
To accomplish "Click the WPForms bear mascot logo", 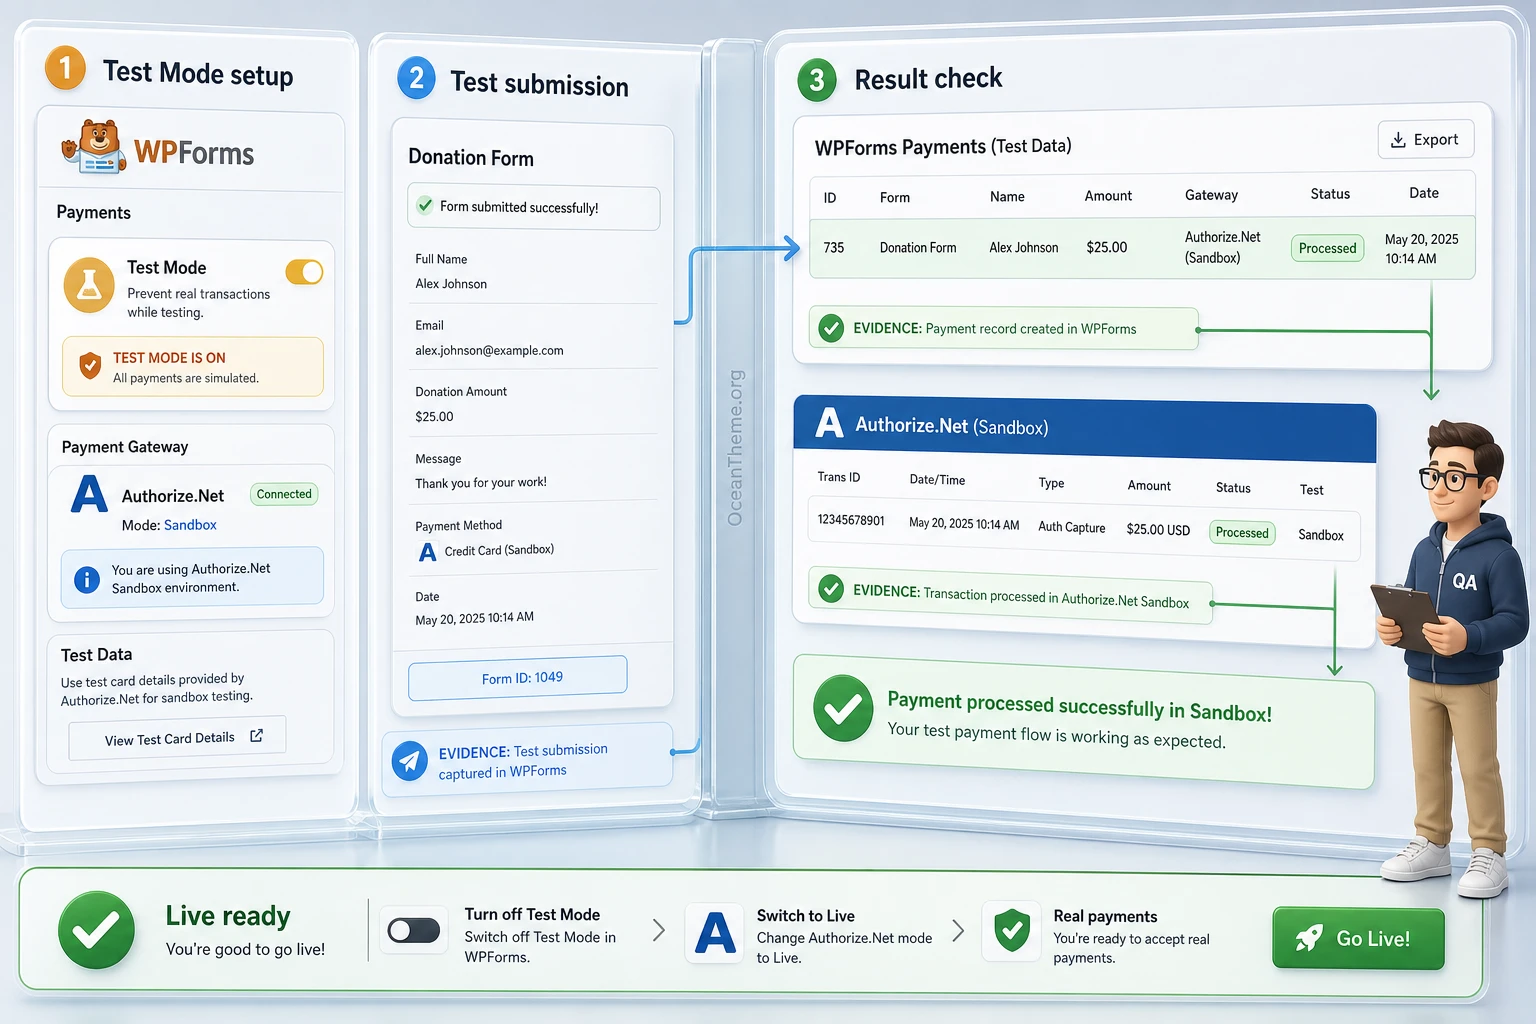I will pyautogui.click(x=92, y=147).
